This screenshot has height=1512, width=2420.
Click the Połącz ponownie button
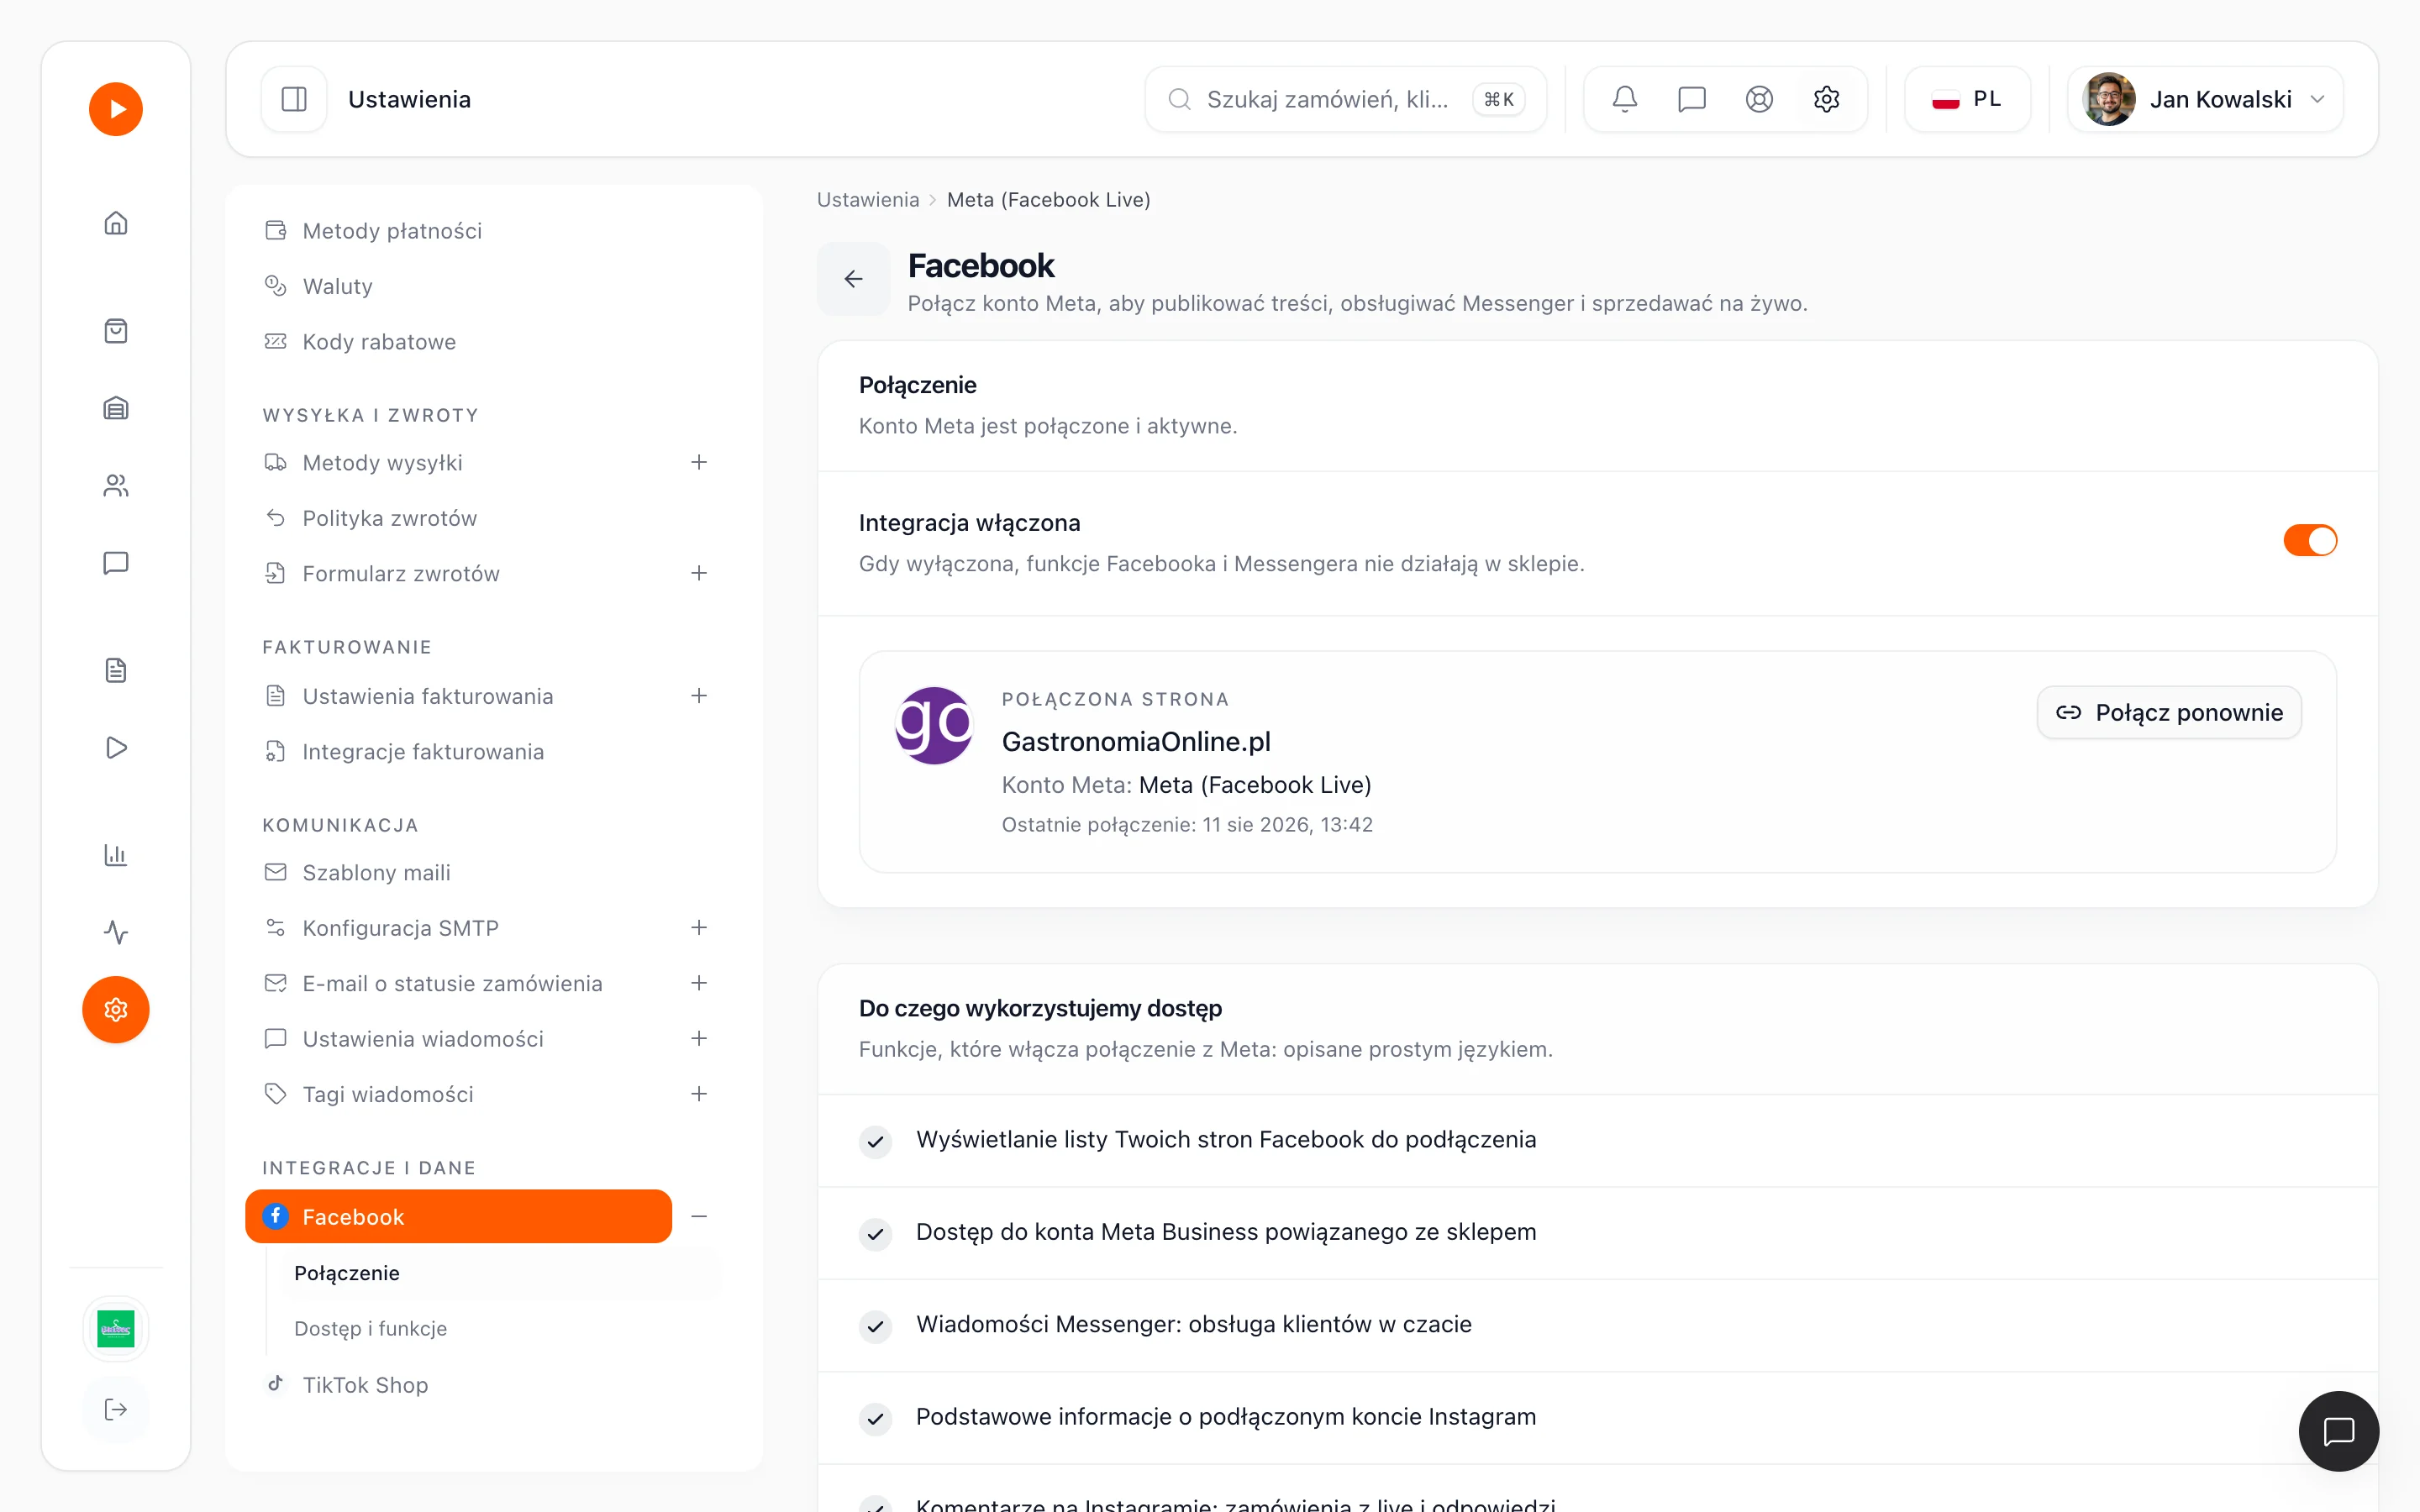(2169, 712)
